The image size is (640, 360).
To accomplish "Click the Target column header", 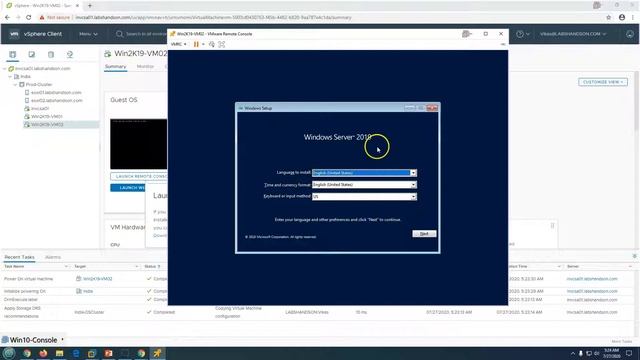I will click(x=80, y=267).
